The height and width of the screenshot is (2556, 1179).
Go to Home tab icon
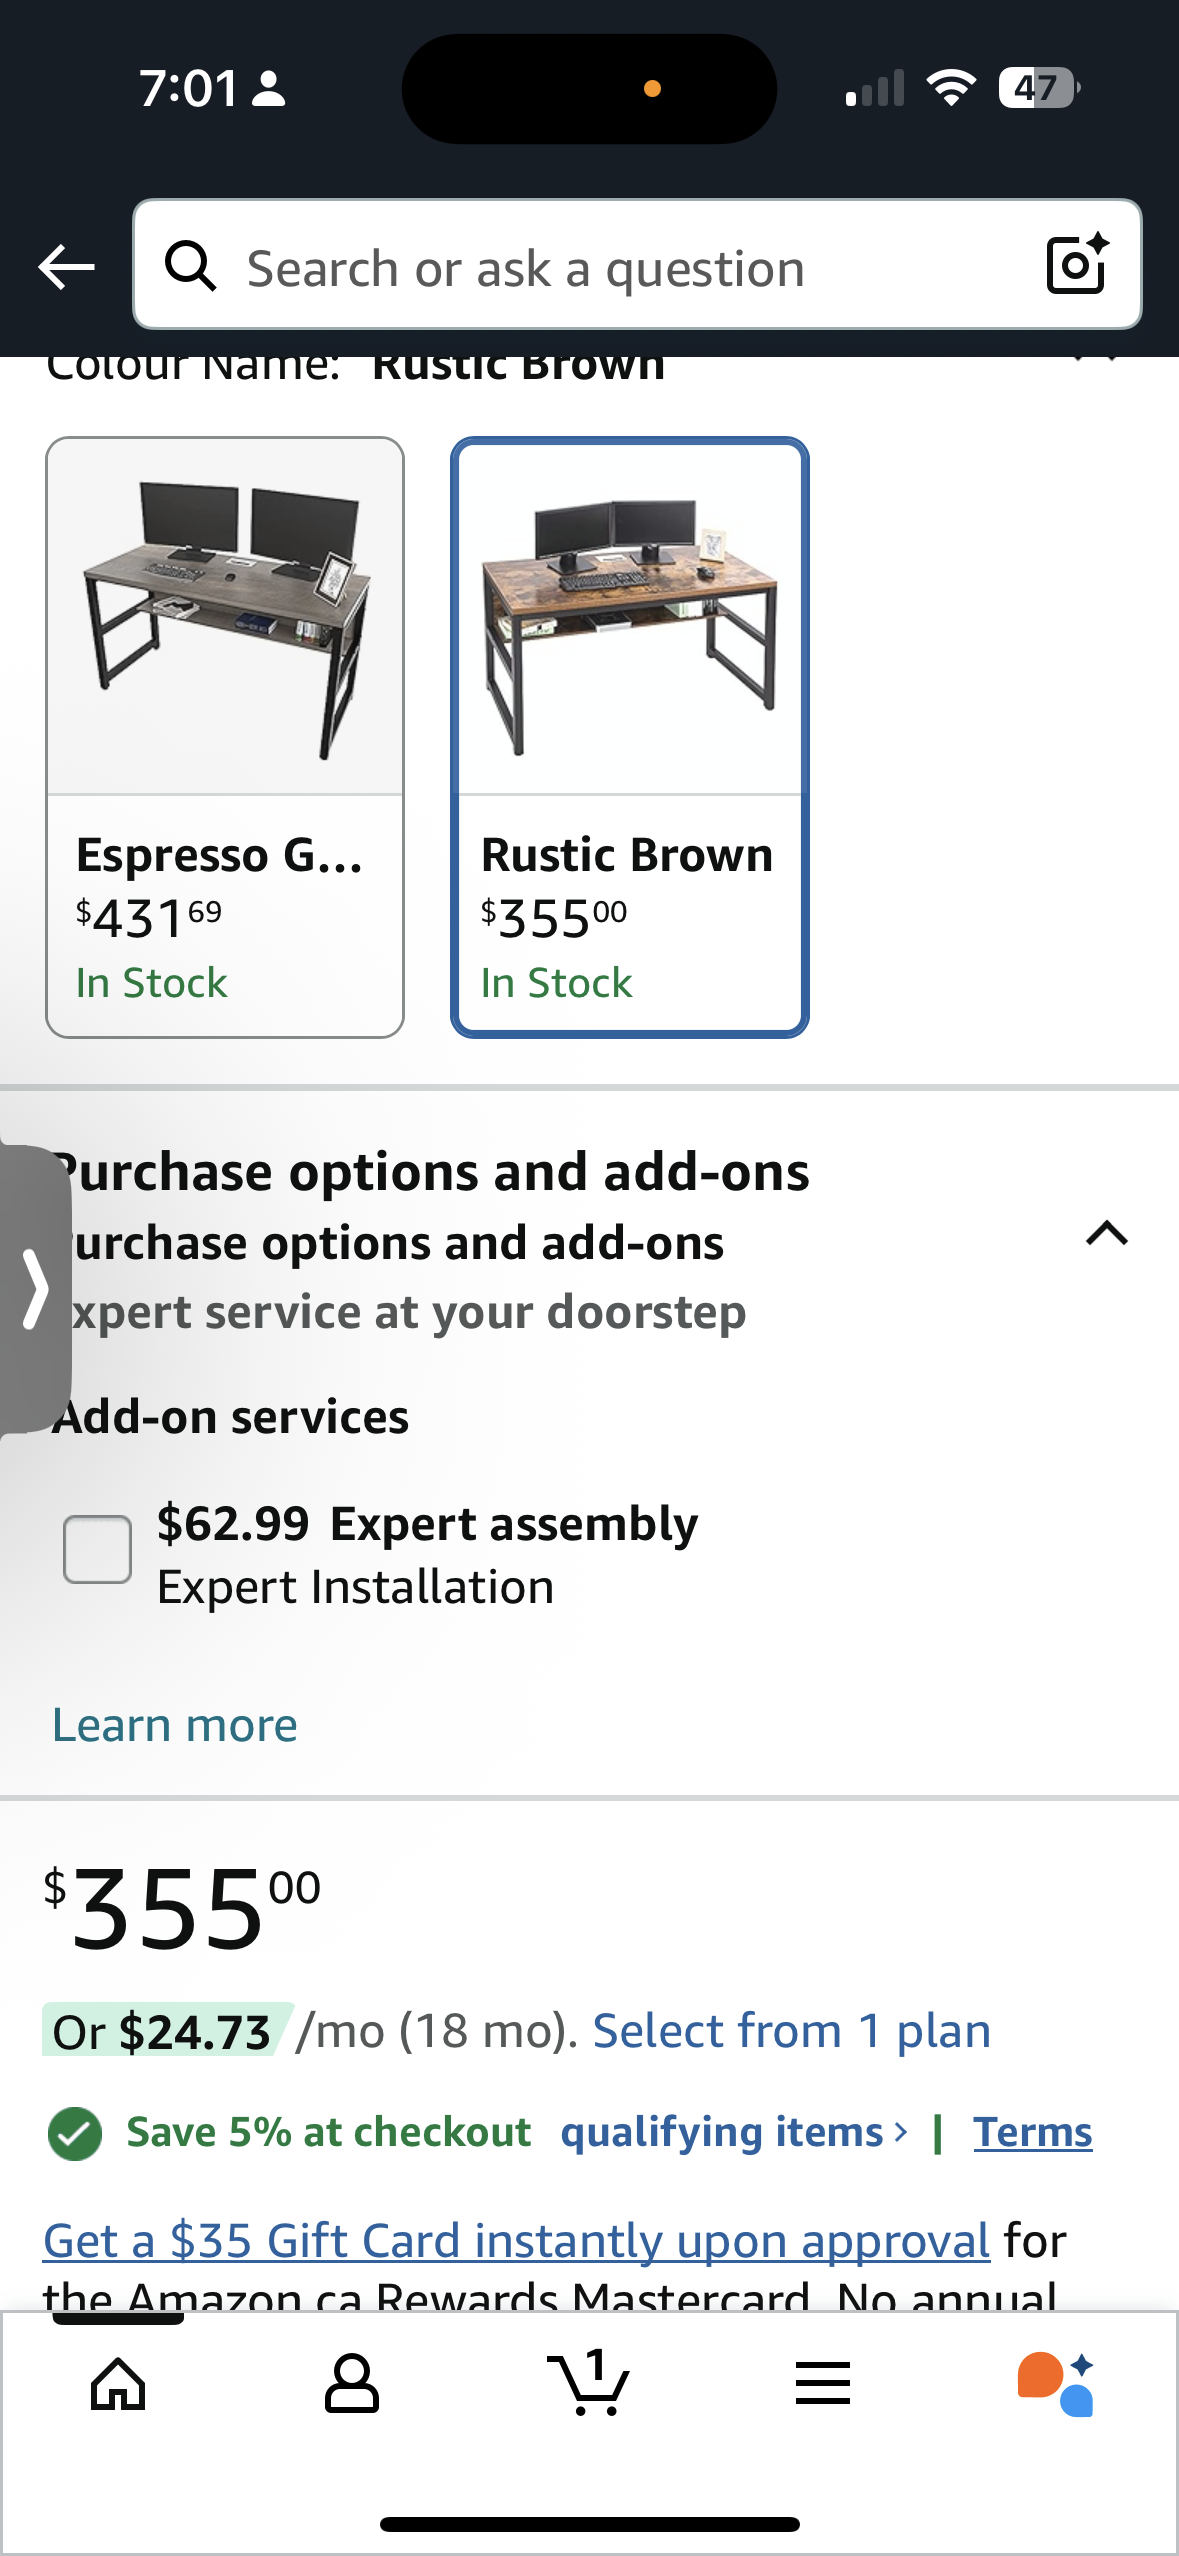point(118,2384)
